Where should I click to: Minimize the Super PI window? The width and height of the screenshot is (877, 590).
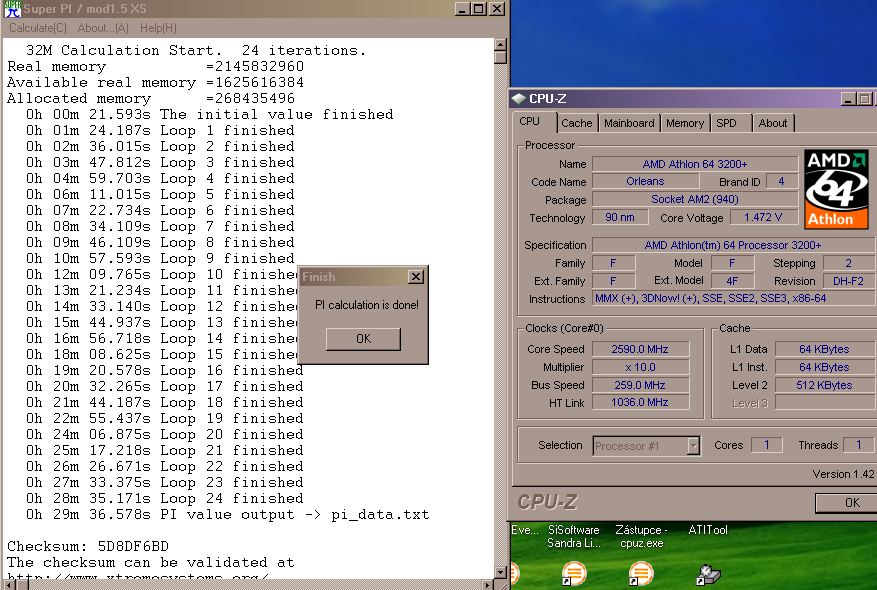point(462,9)
